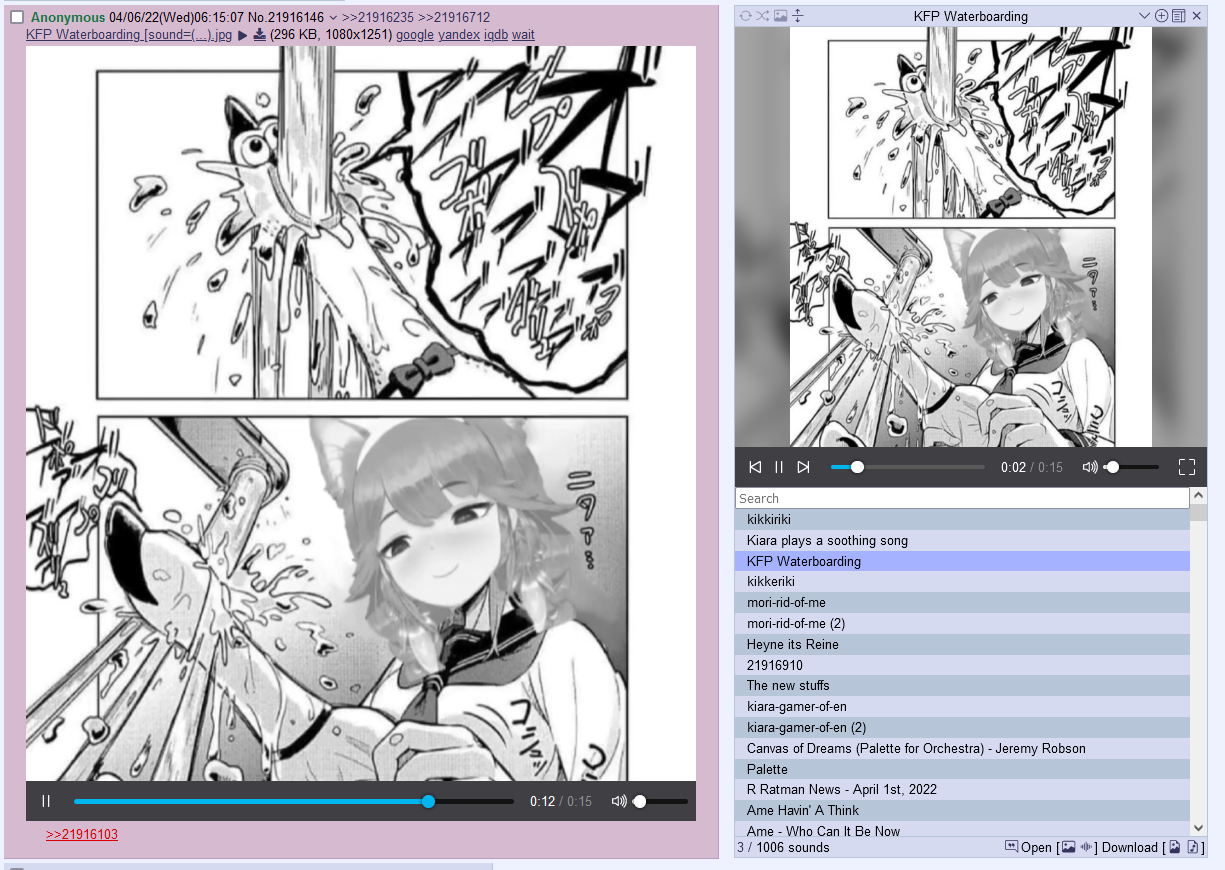The height and width of the screenshot is (870, 1225).
Task: Expand the player header dropdown chevron
Action: click(x=1145, y=16)
